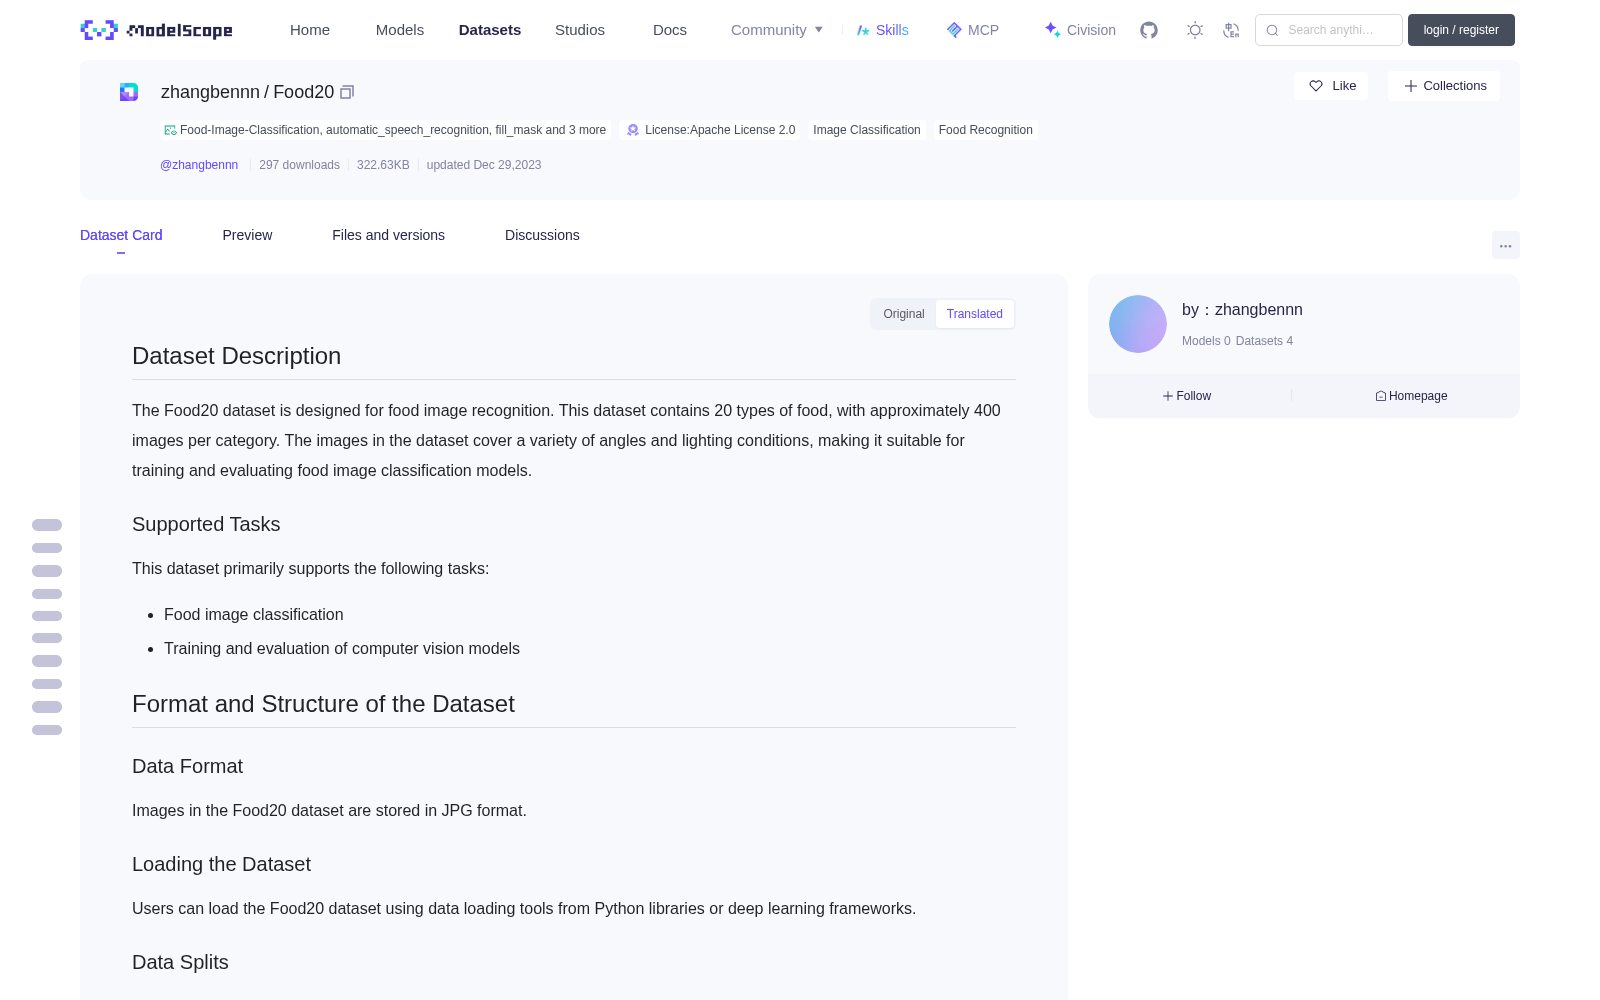The height and width of the screenshot is (1000, 1600).
Task: Click the Food-Image-Classification task tags
Action: [385, 130]
